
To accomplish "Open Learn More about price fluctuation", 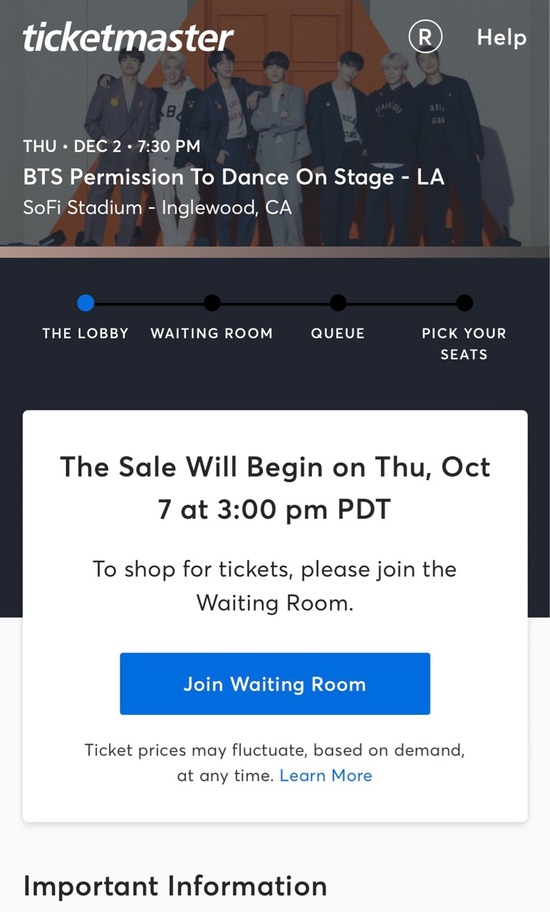I will pos(326,775).
